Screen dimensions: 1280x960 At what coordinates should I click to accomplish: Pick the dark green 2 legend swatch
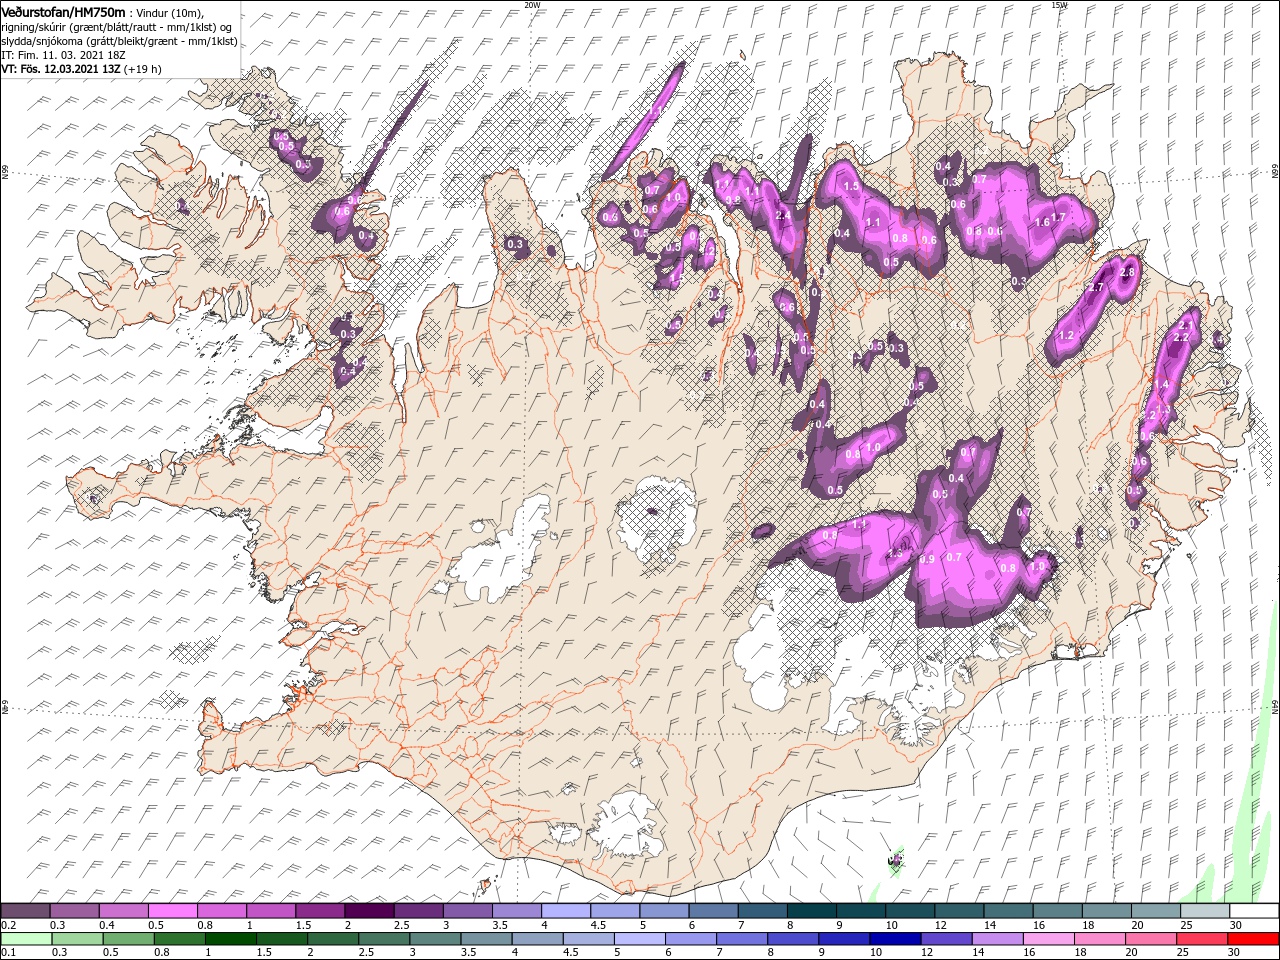click(334, 938)
